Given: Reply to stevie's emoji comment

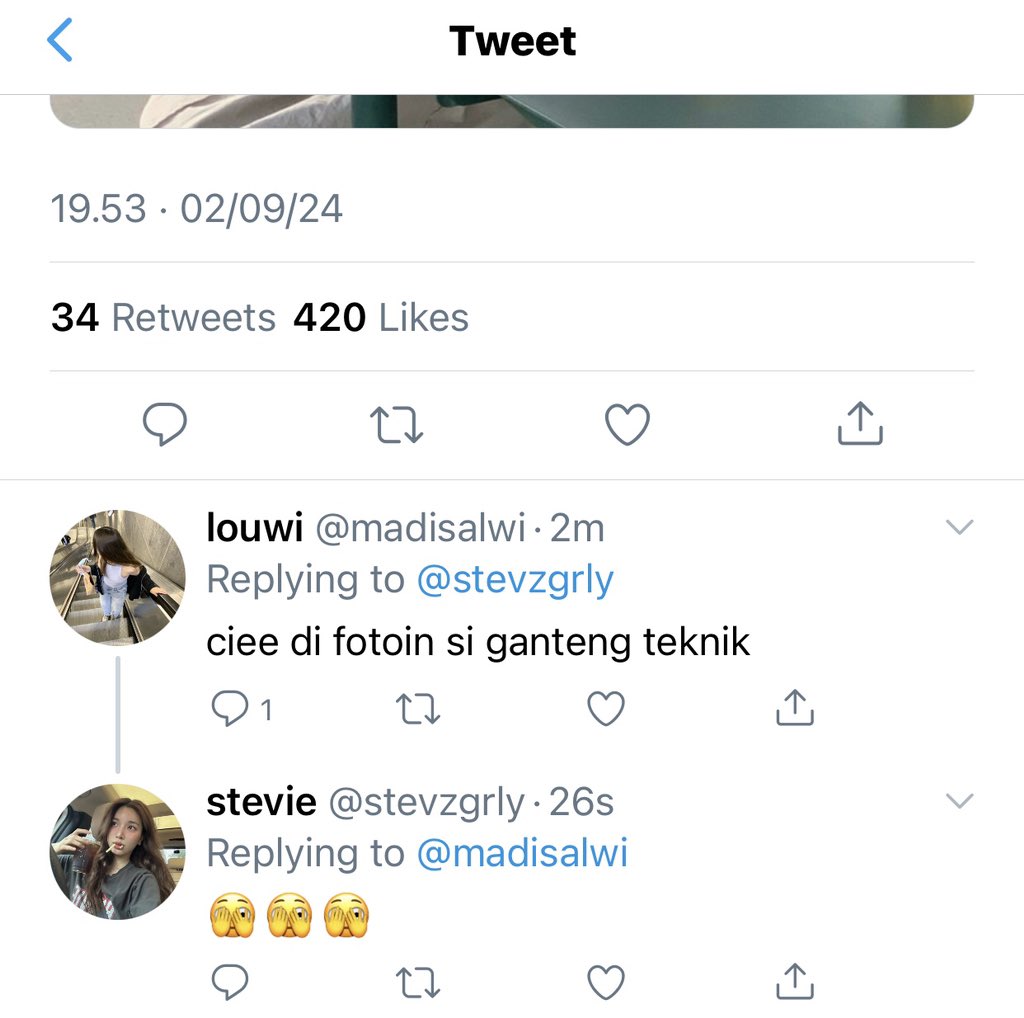Looking at the screenshot, I should click(x=230, y=981).
